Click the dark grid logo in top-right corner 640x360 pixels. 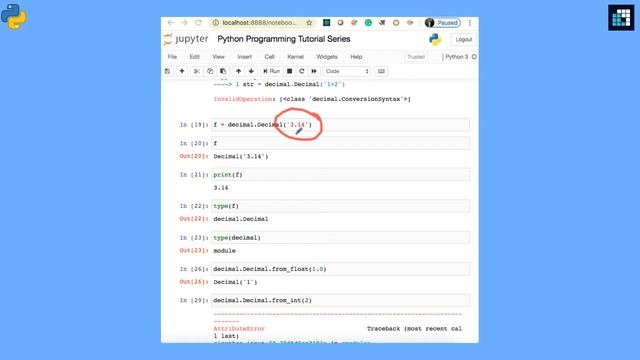tap(621, 18)
